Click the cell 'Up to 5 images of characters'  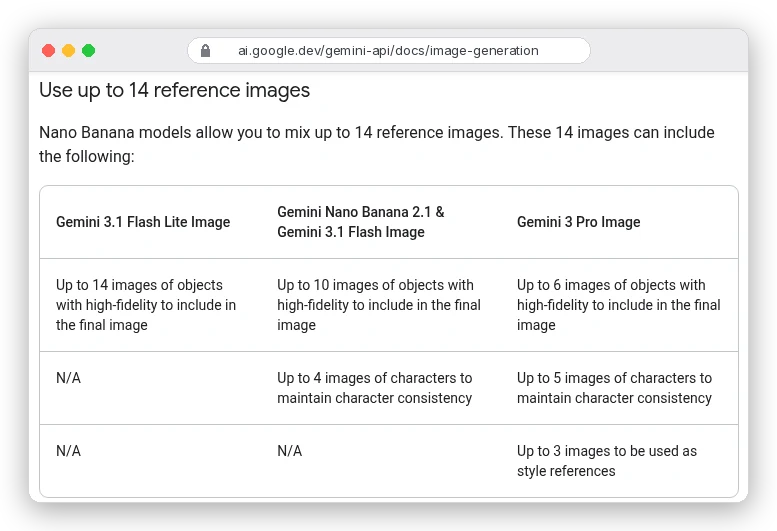pyautogui.click(x=614, y=388)
